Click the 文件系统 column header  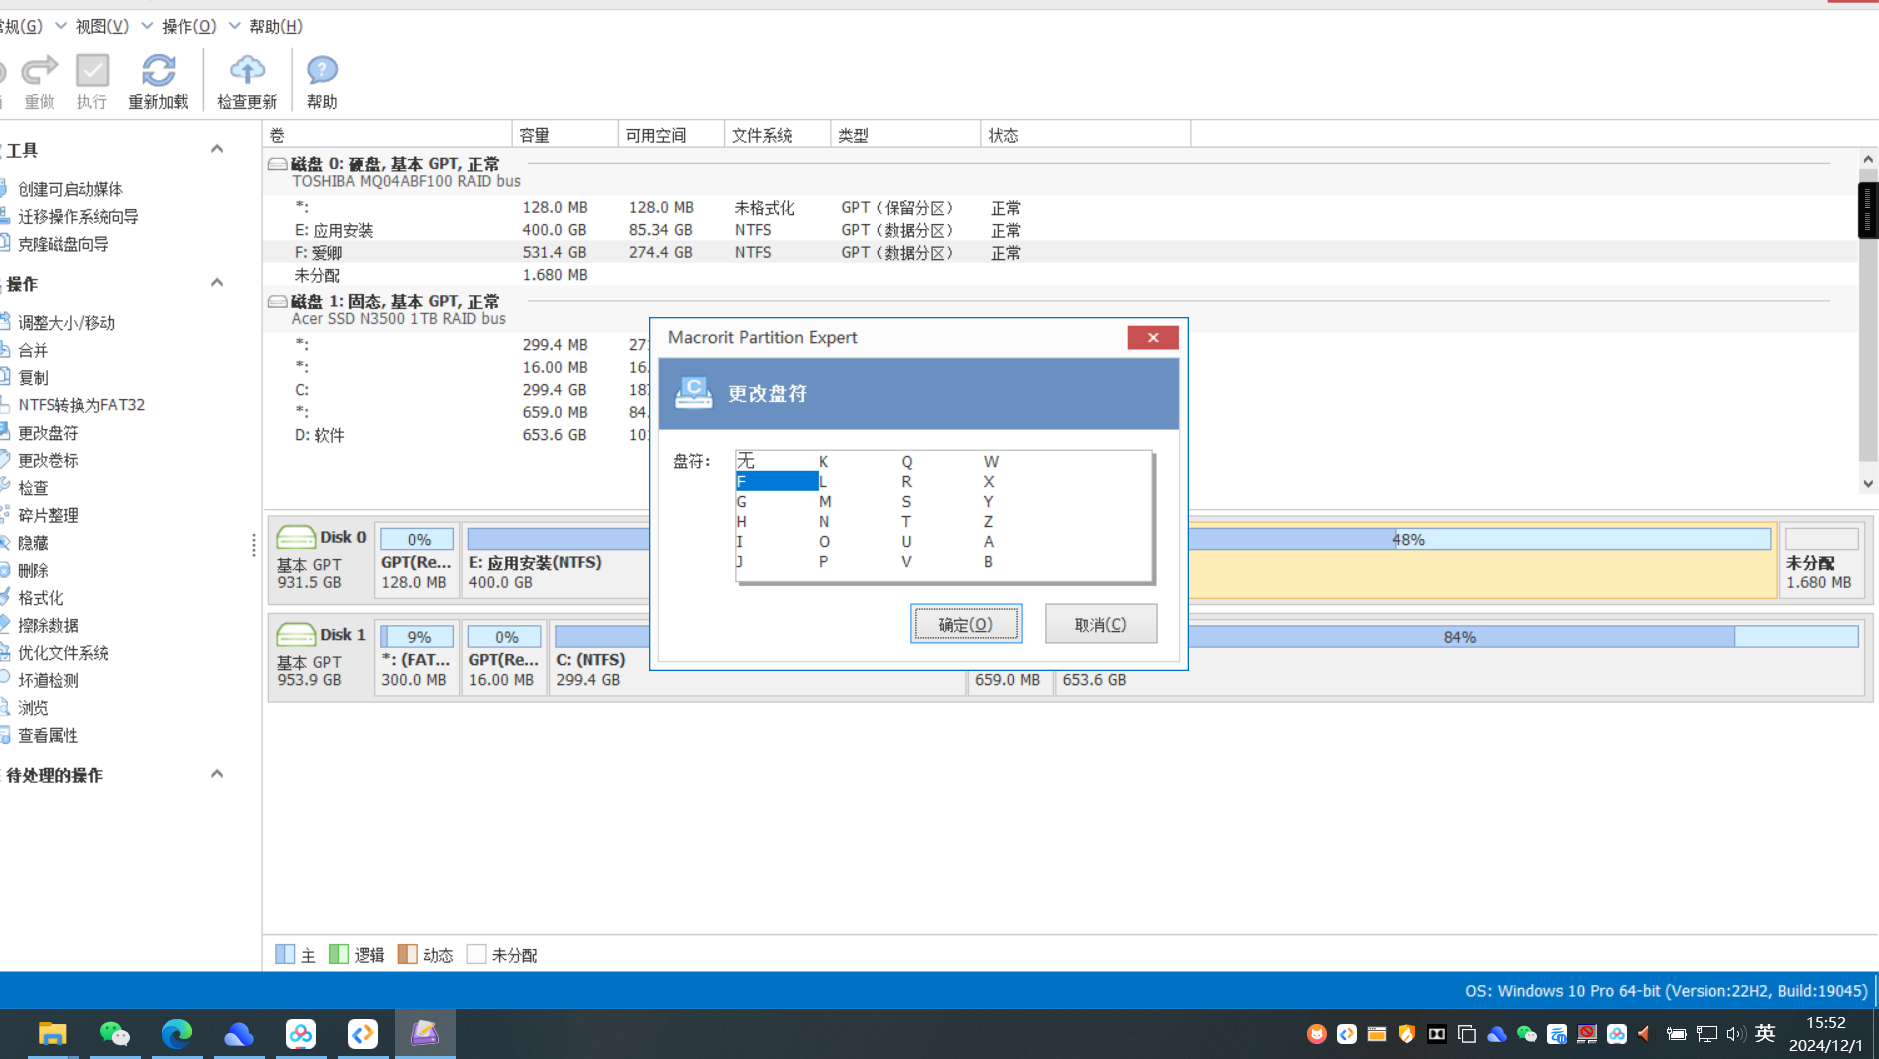(777, 135)
